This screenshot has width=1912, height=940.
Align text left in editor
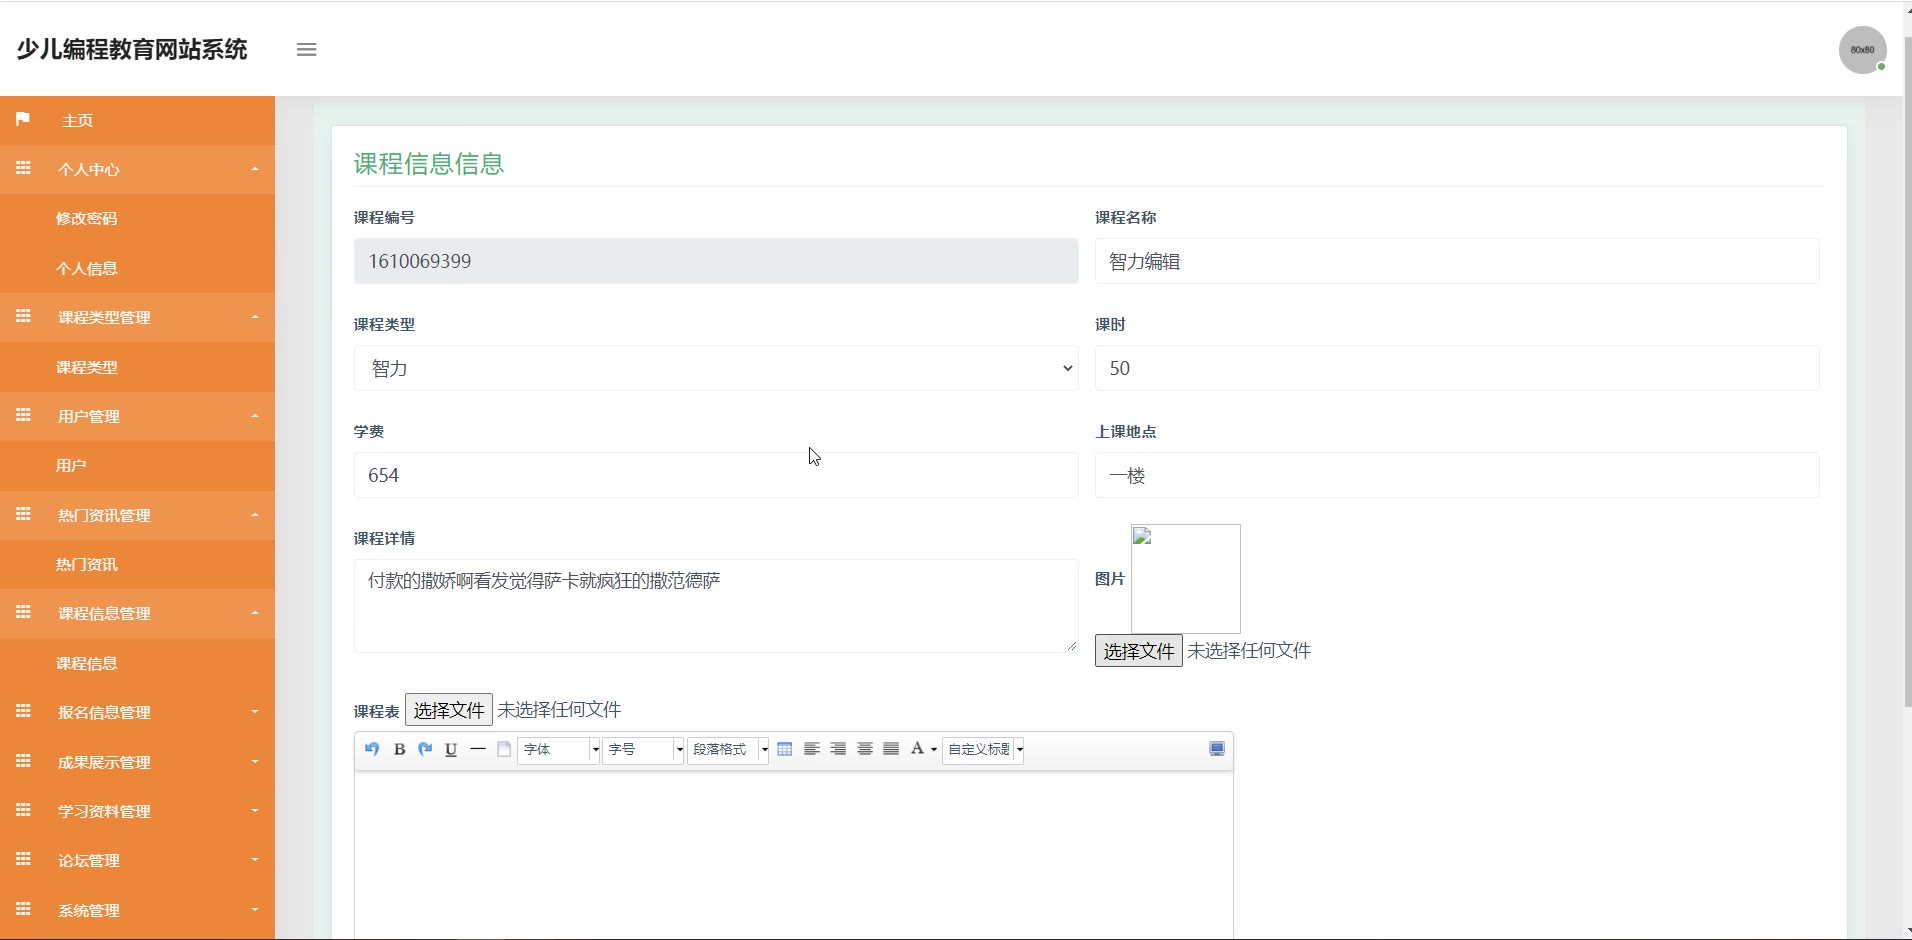[x=812, y=749]
